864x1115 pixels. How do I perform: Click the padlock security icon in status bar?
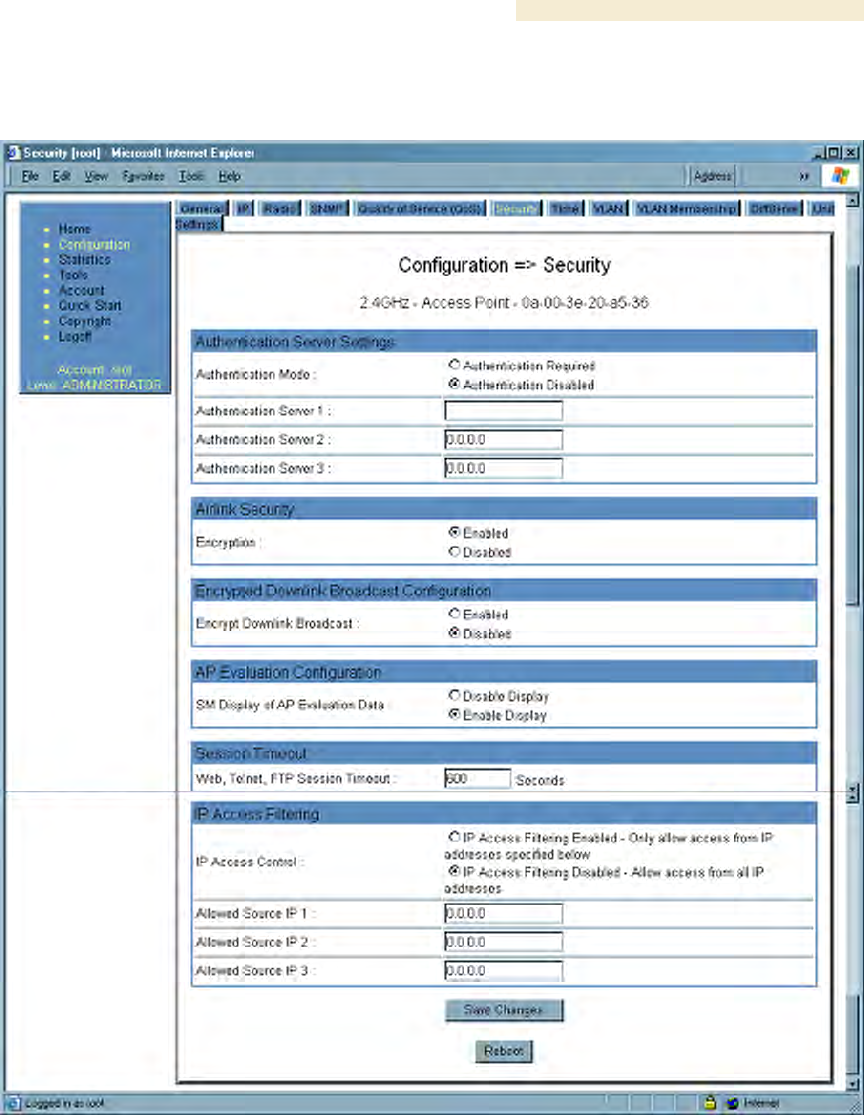pyautogui.click(x=709, y=1102)
